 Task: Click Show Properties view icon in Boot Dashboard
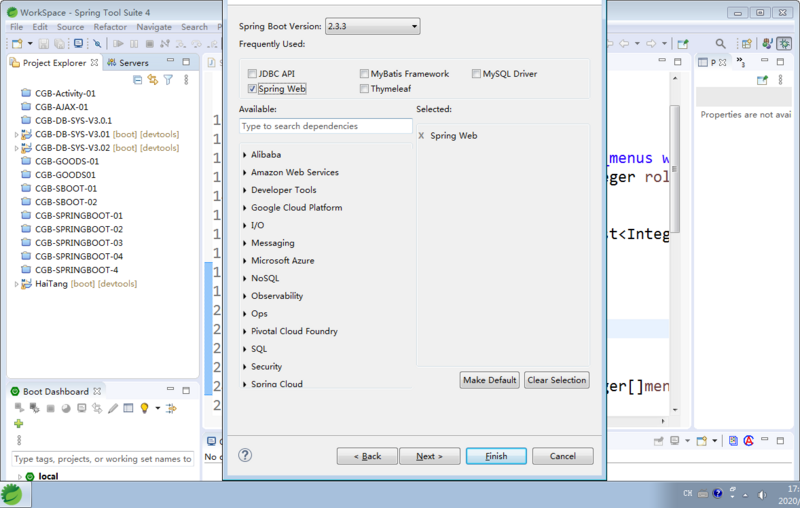click(x=128, y=408)
